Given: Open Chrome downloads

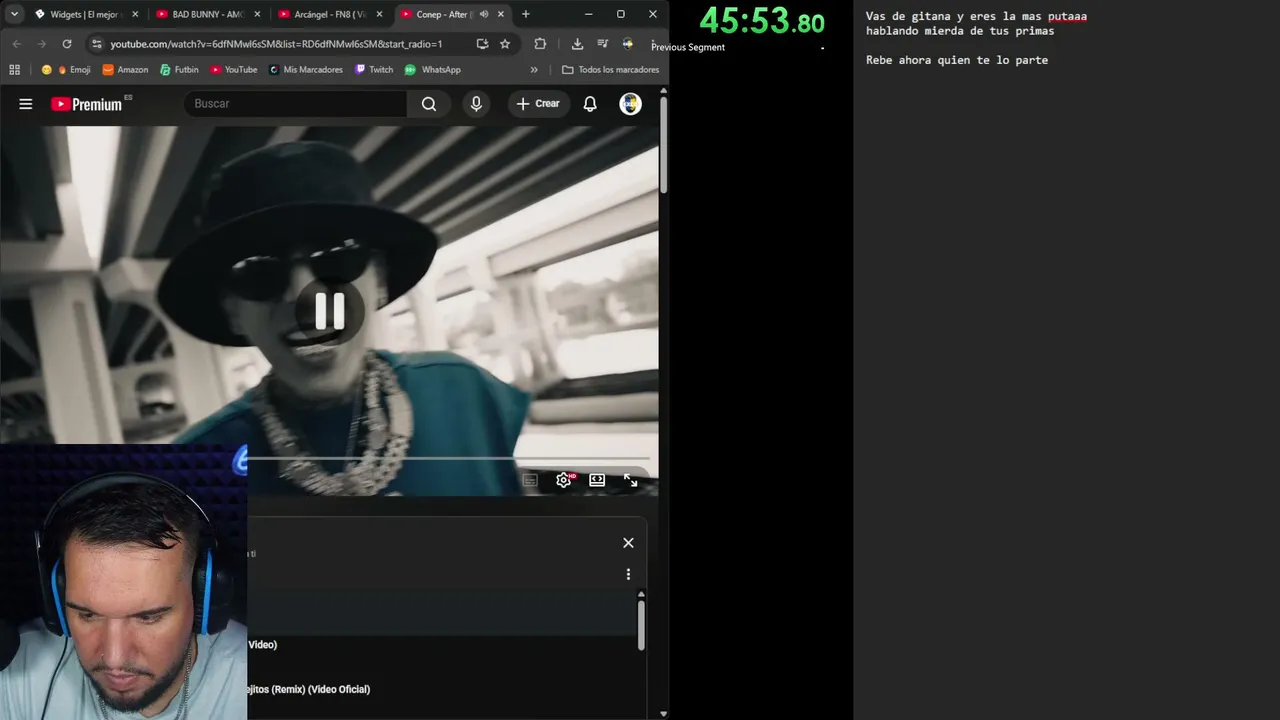Looking at the screenshot, I should pos(577,44).
